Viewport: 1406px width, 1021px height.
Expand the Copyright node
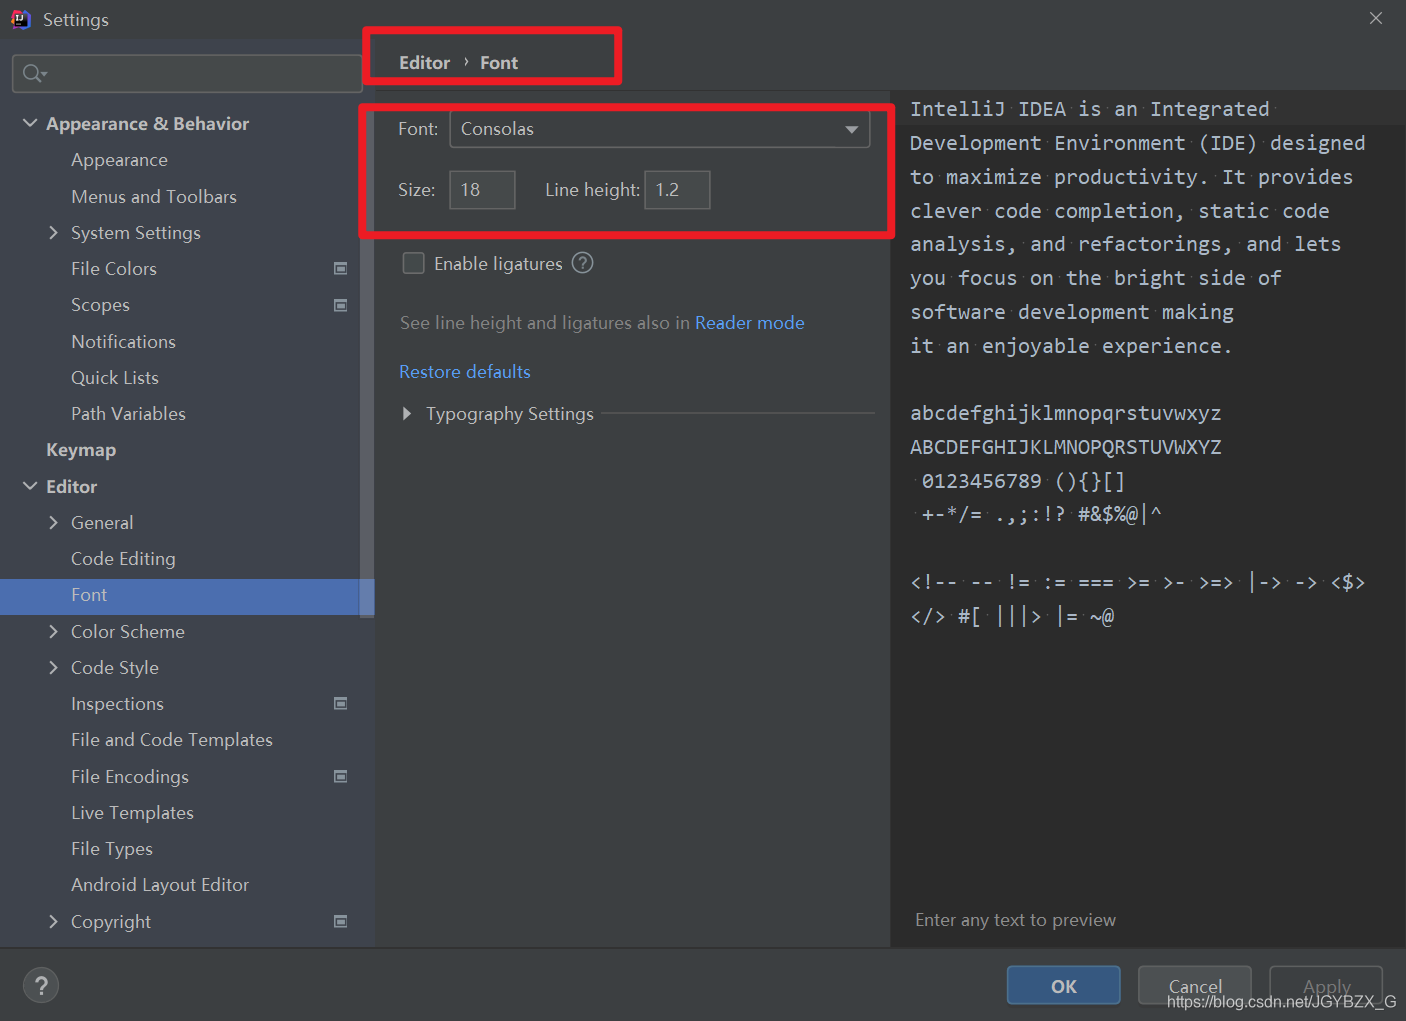click(53, 921)
